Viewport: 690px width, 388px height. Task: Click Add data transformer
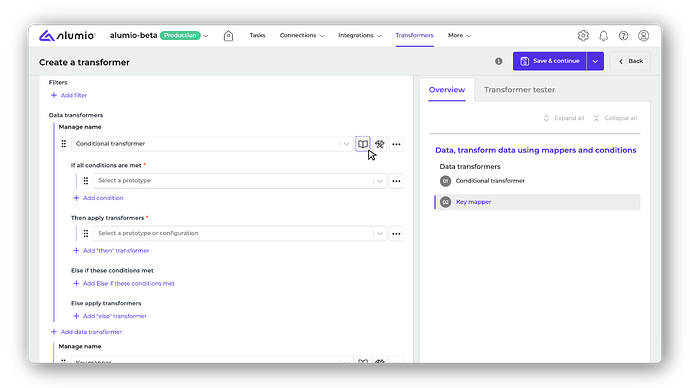pos(86,332)
